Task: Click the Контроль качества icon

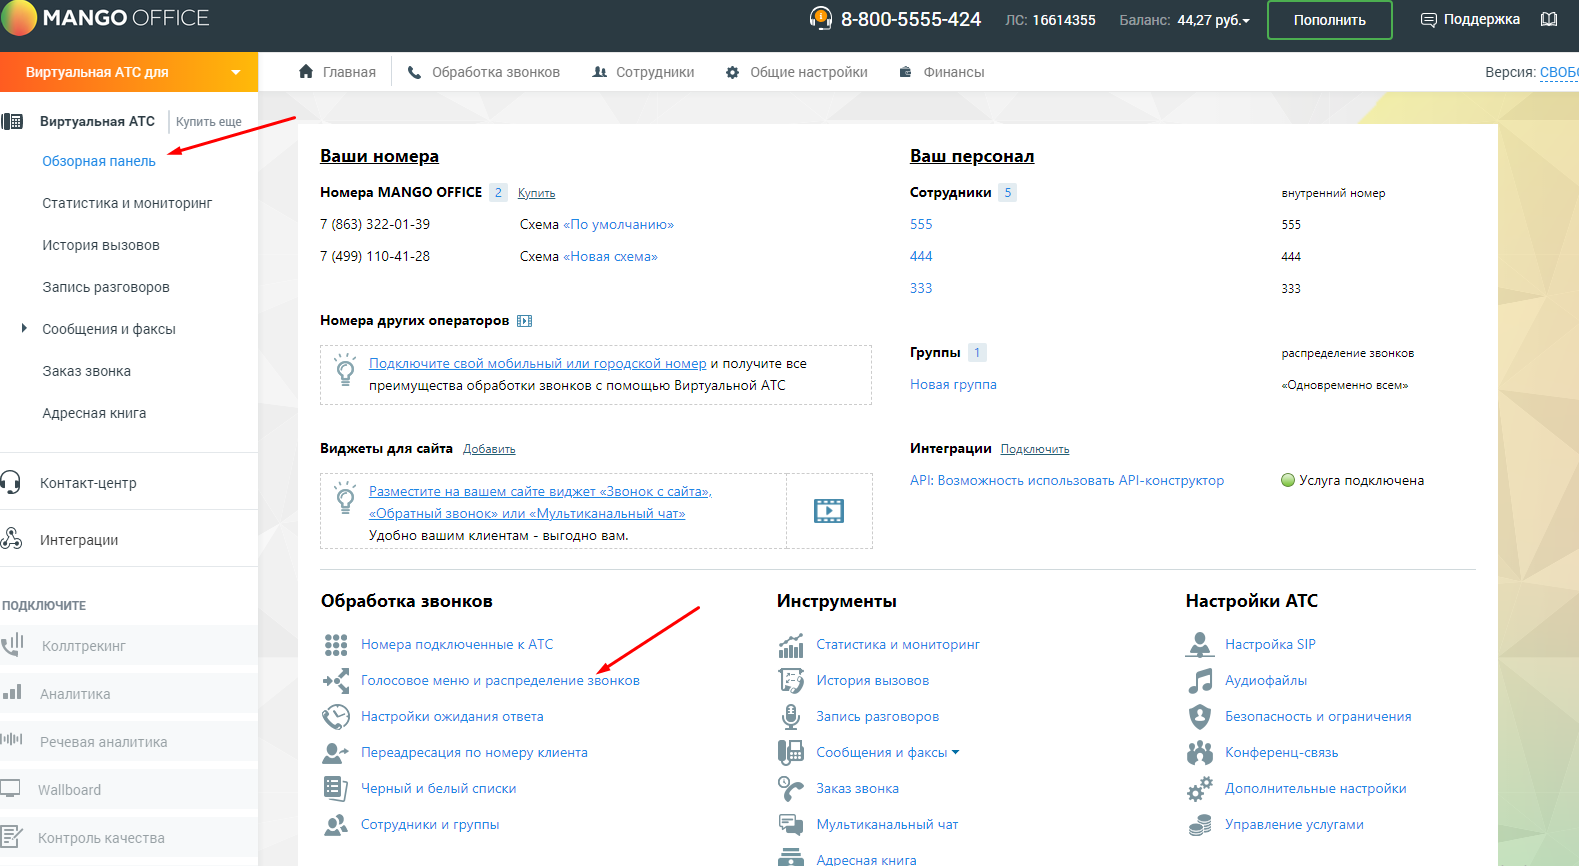Action: pos(12,837)
